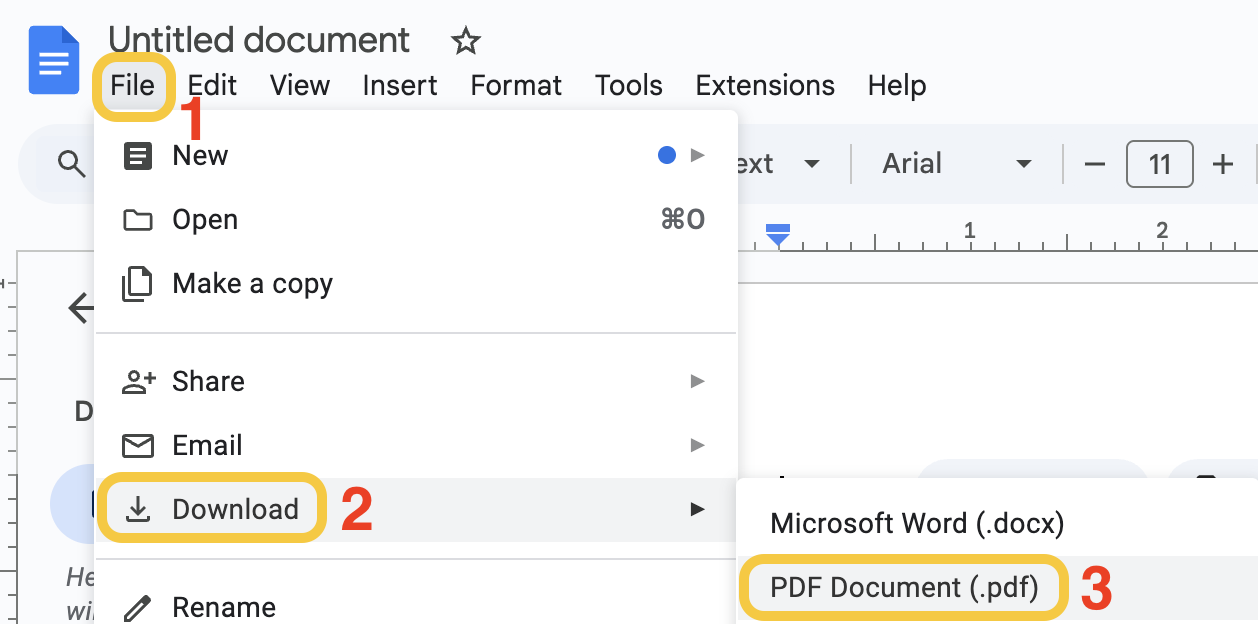Click the back arrow in left panel
Image resolution: width=1258 pixels, height=624 pixels.
80,308
